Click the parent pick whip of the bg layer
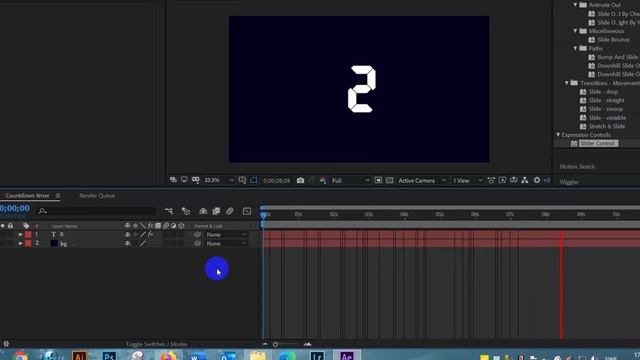 click(198, 243)
